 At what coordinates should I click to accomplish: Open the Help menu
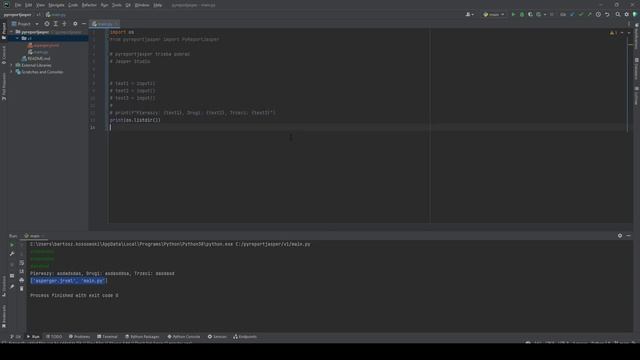tap(158, 5)
